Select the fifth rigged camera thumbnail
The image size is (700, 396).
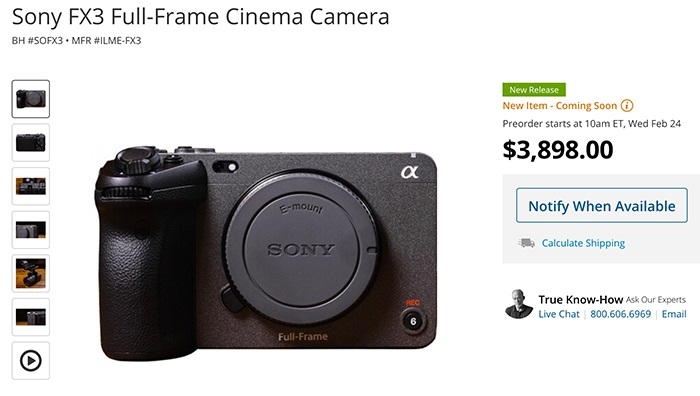tap(31, 274)
